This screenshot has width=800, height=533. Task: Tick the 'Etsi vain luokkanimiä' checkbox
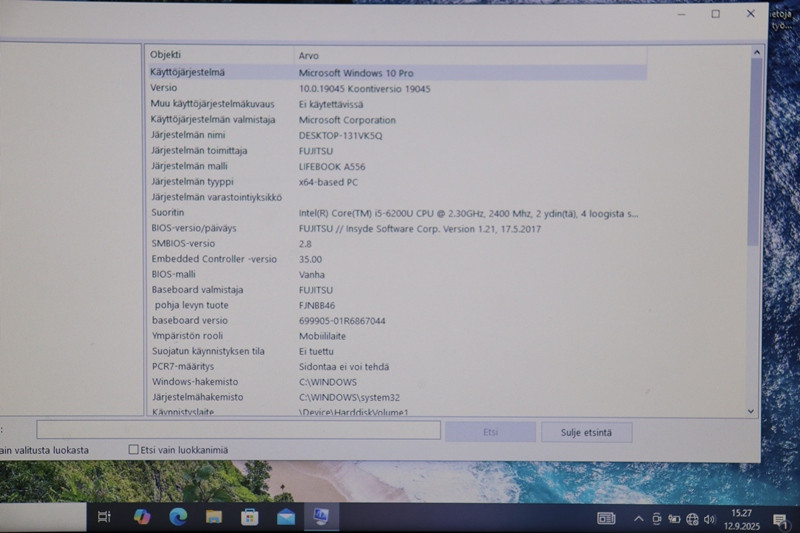(x=134, y=449)
